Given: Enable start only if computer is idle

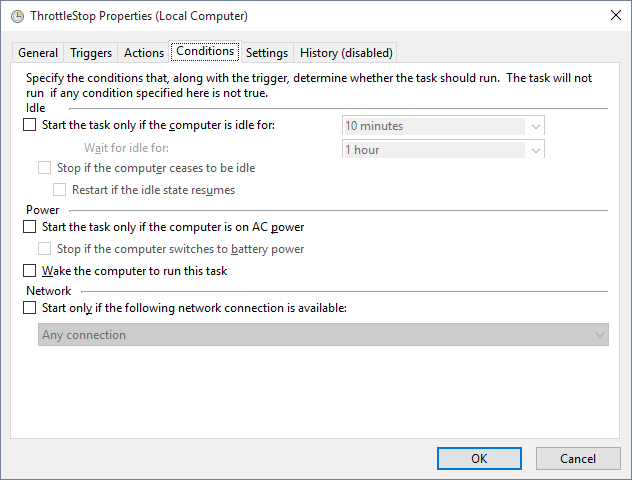Looking at the screenshot, I should (x=29, y=125).
